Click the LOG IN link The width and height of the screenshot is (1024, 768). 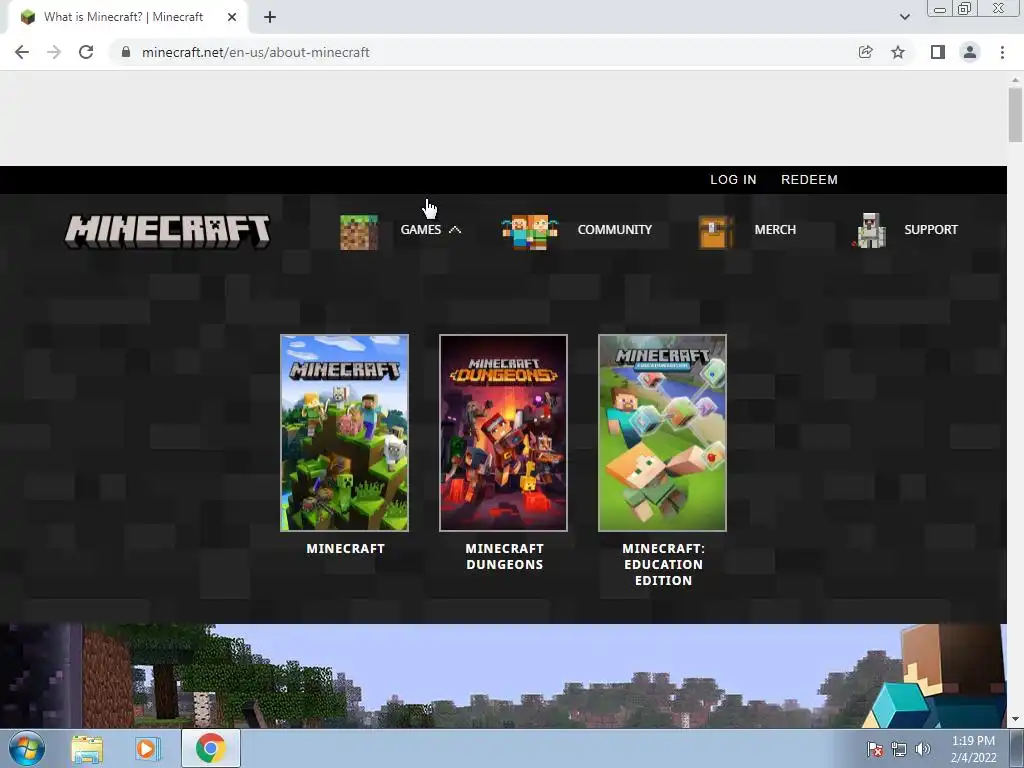pyautogui.click(x=733, y=180)
